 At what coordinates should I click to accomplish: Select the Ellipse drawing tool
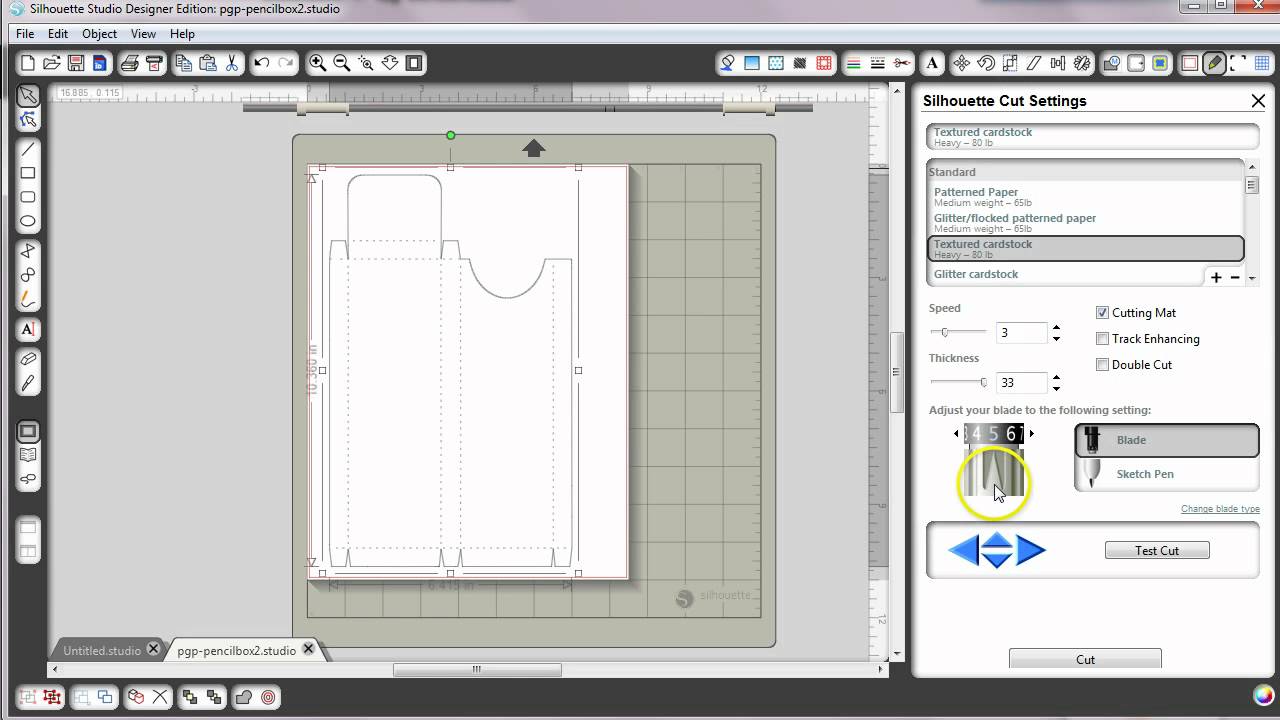pyautogui.click(x=28, y=221)
